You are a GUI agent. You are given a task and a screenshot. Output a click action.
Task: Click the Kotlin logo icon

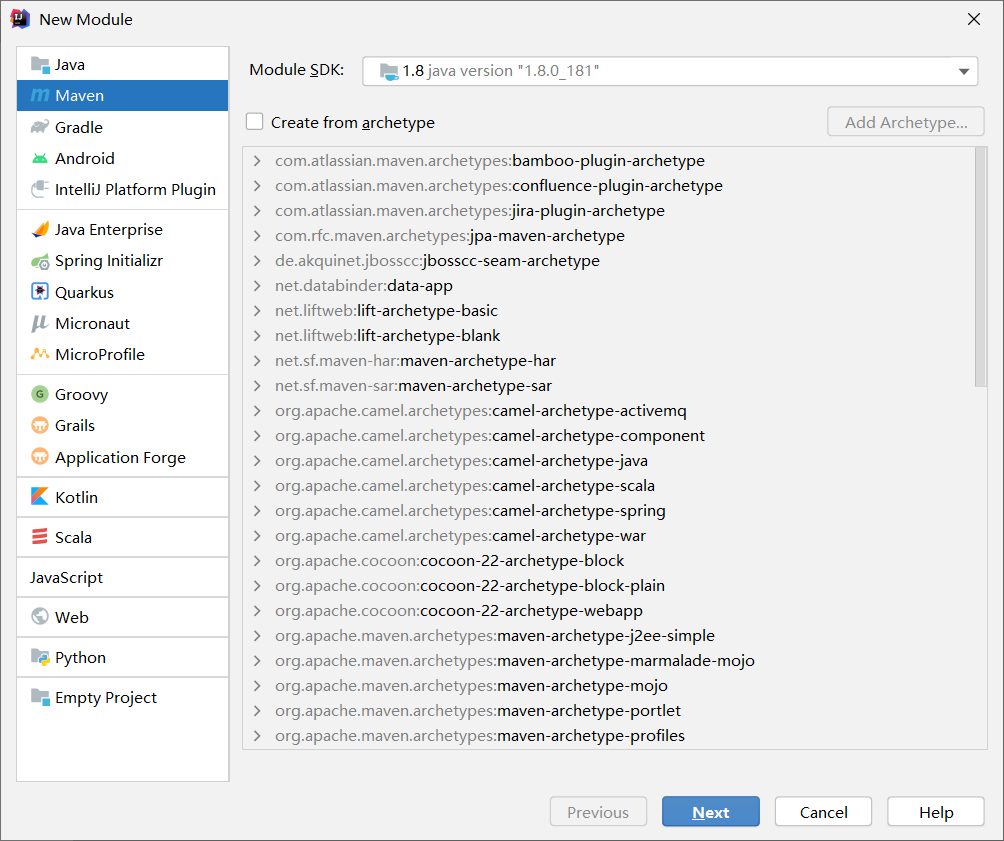click(40, 497)
